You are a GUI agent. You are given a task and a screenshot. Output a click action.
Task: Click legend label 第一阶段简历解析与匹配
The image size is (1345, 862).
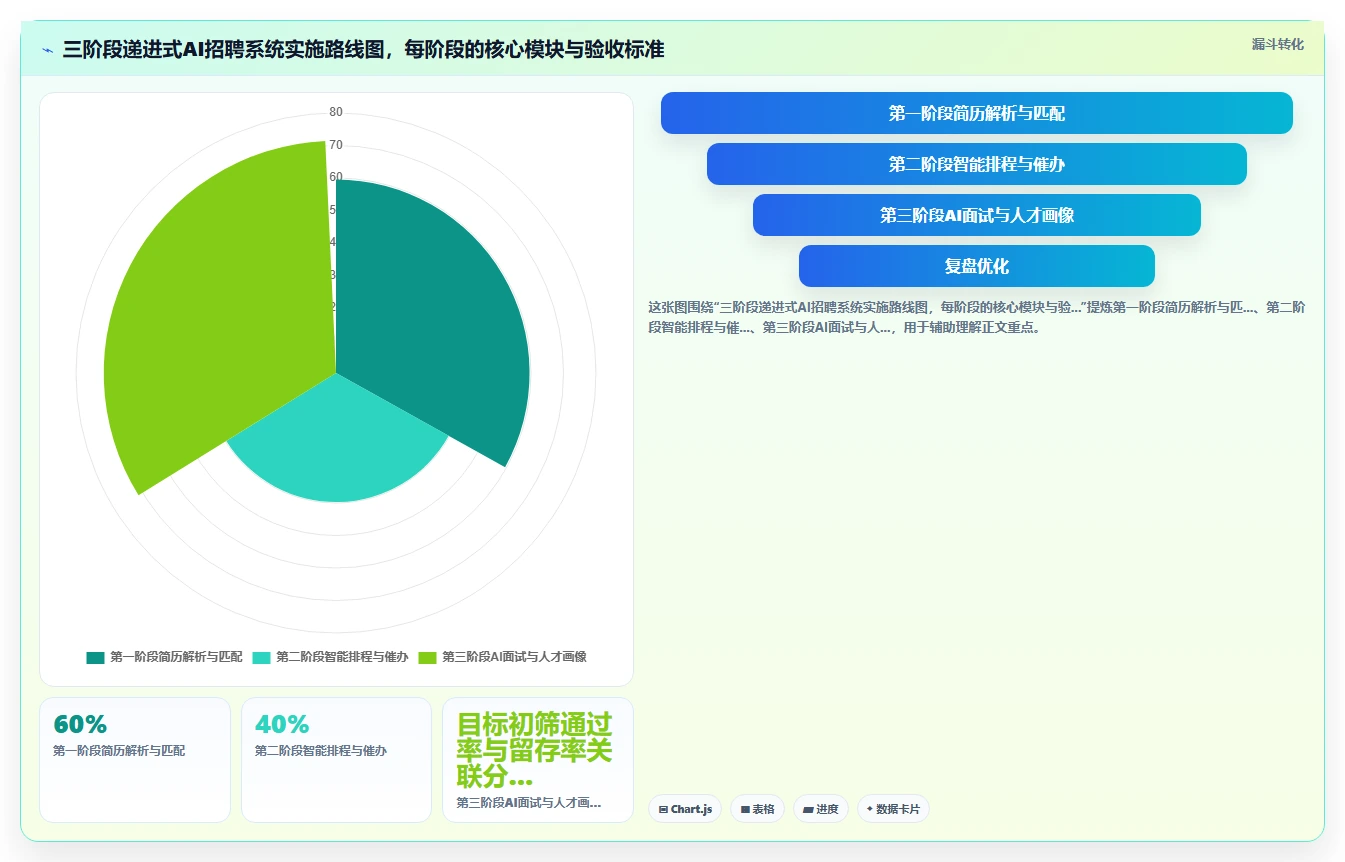tap(176, 657)
